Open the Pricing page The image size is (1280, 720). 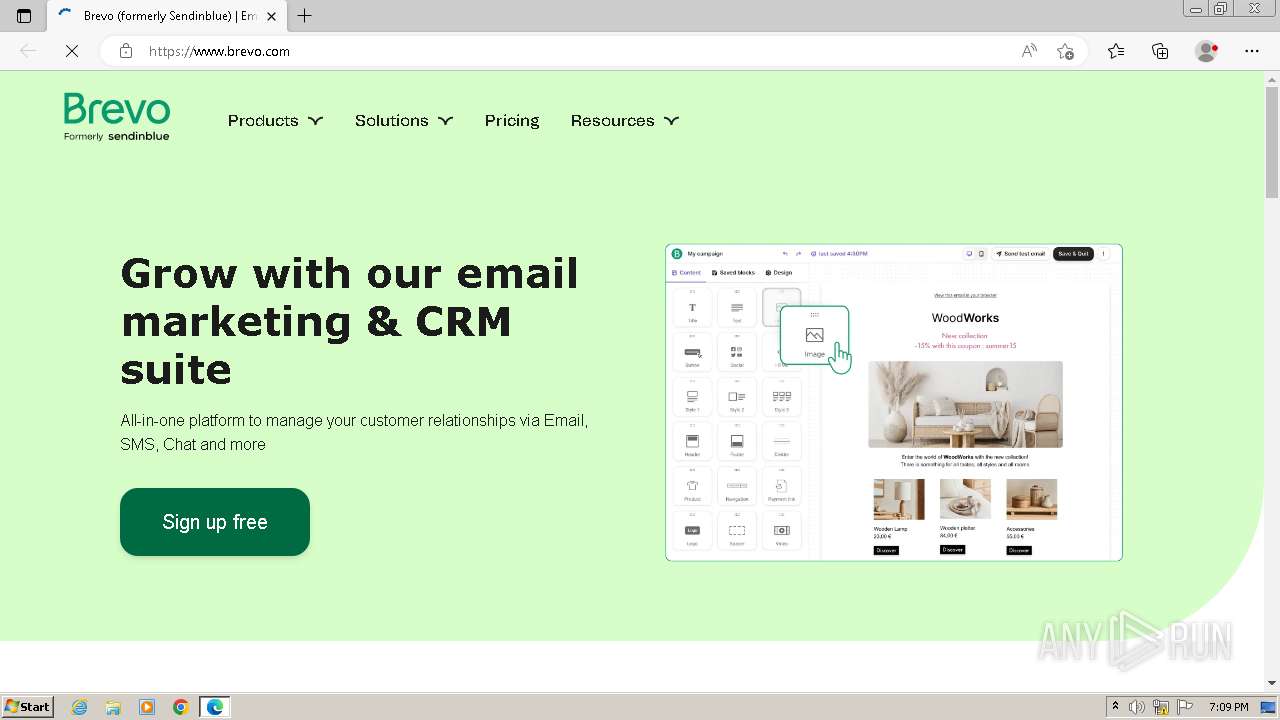click(x=512, y=120)
